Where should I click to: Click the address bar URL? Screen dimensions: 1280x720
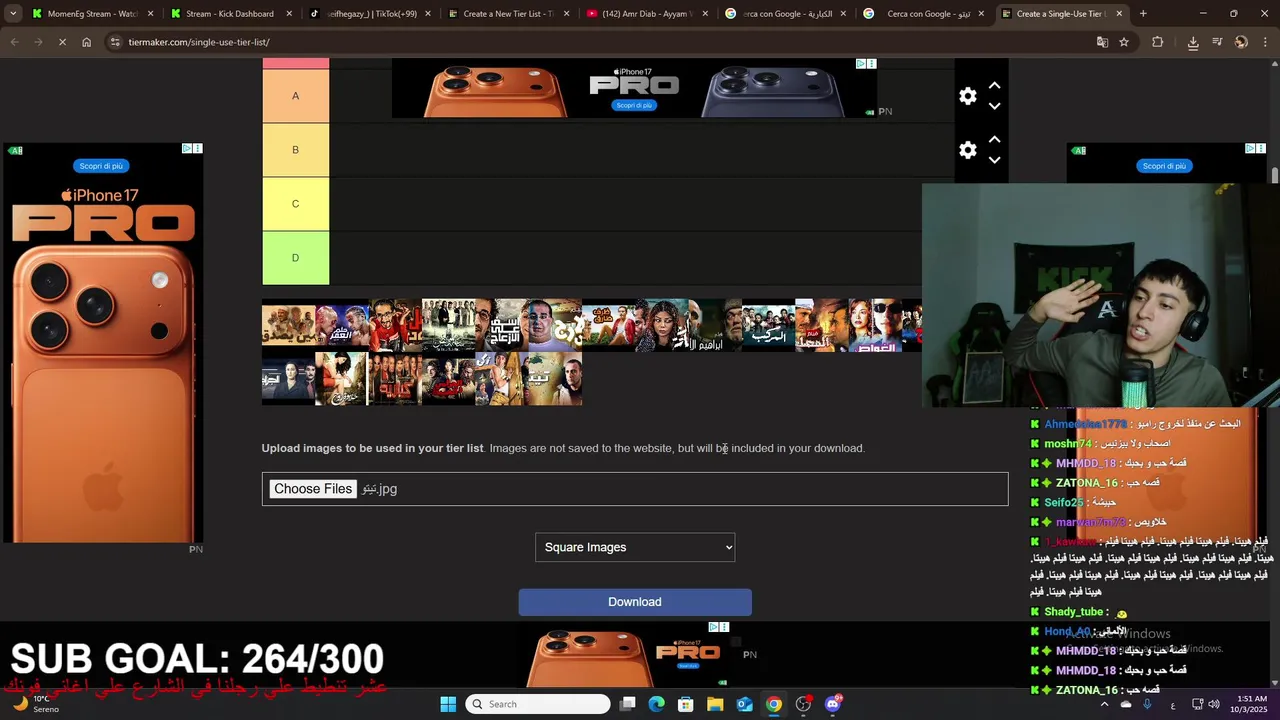[199, 42]
